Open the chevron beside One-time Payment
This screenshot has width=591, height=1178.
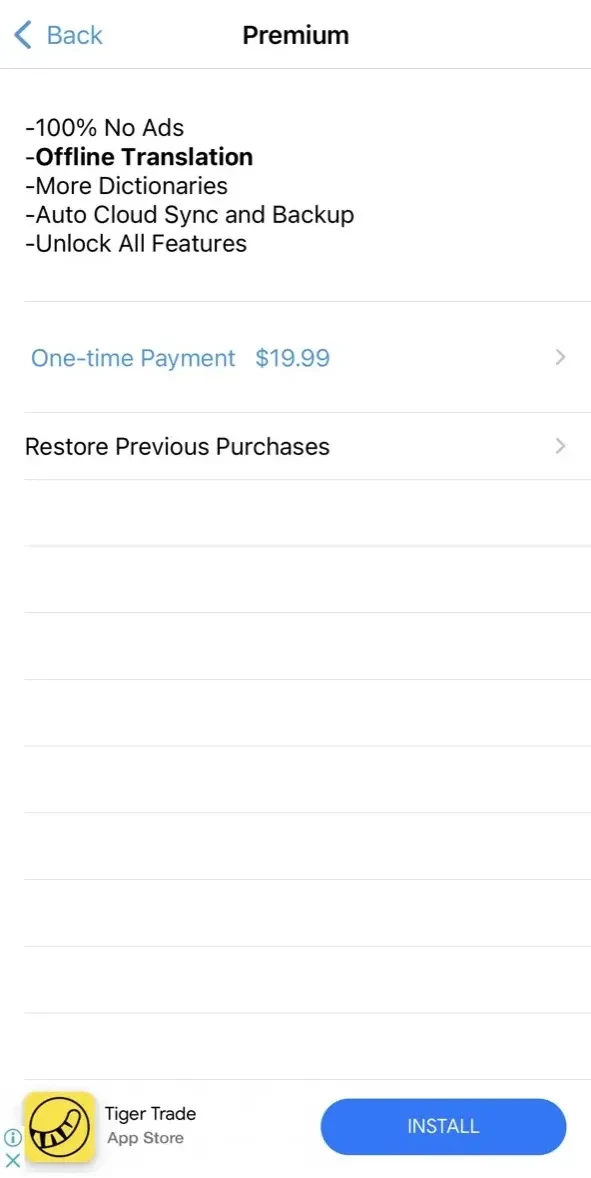(559, 358)
